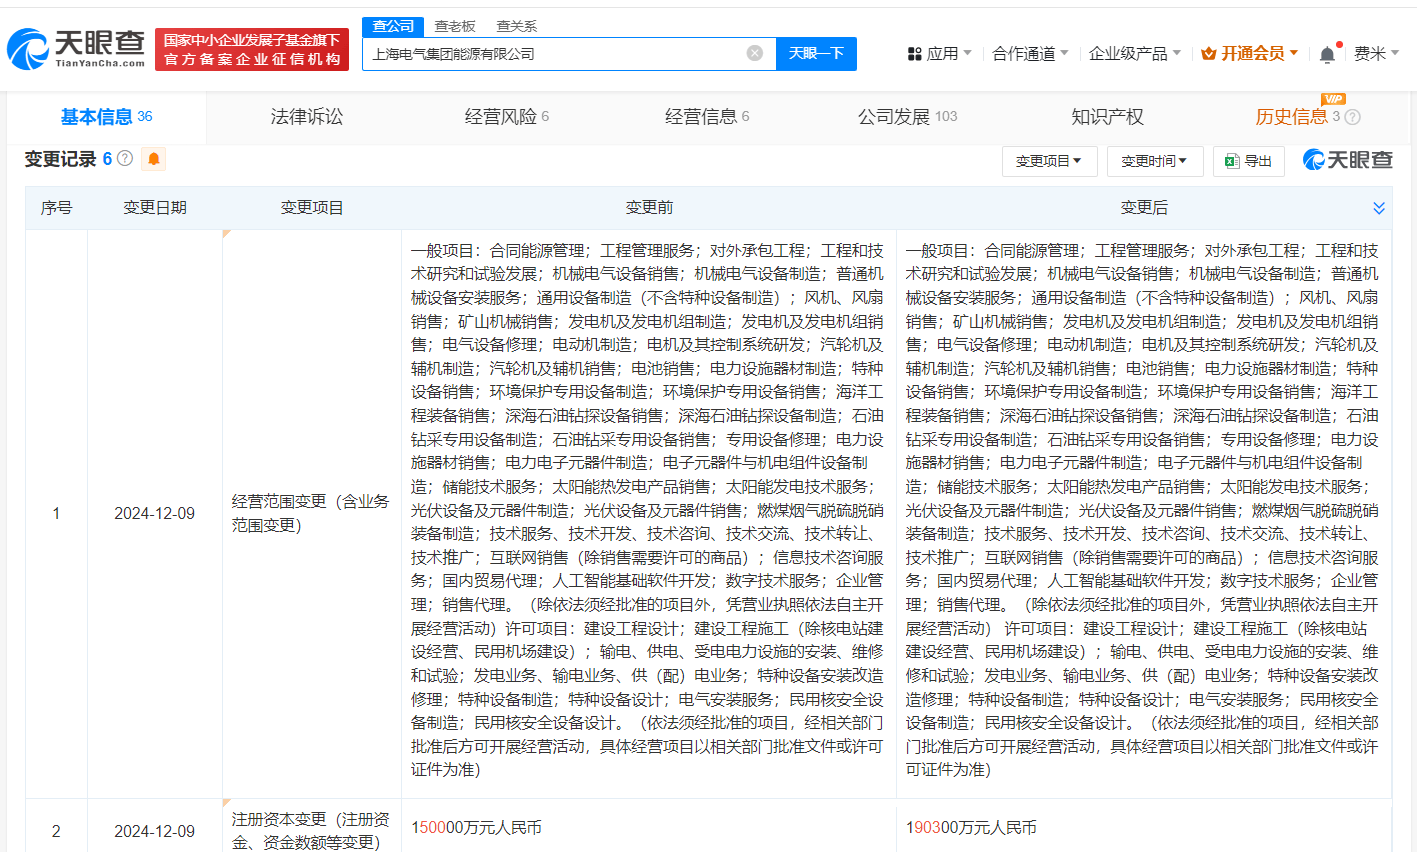Image resolution: width=1417 pixels, height=852 pixels.
Task: Open the 应用 apps grid menu
Action: click(x=938, y=53)
